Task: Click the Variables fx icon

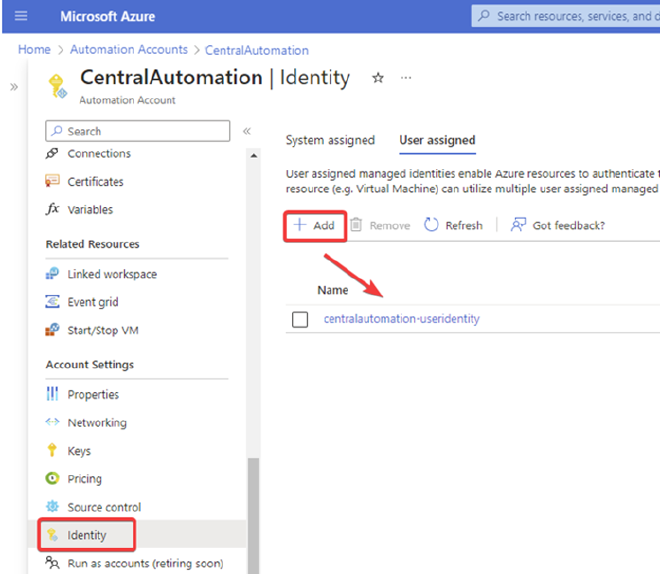Action: click(52, 209)
